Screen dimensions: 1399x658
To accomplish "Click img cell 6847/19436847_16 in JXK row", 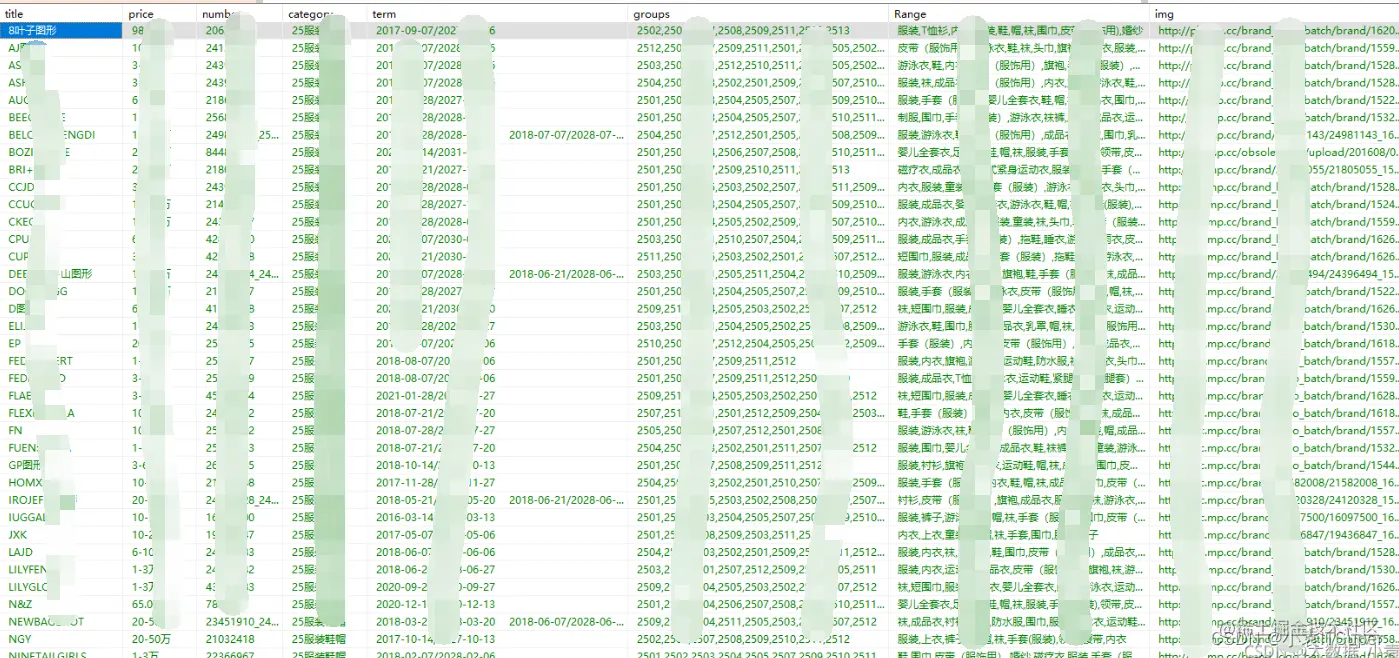I will pos(1274,535).
